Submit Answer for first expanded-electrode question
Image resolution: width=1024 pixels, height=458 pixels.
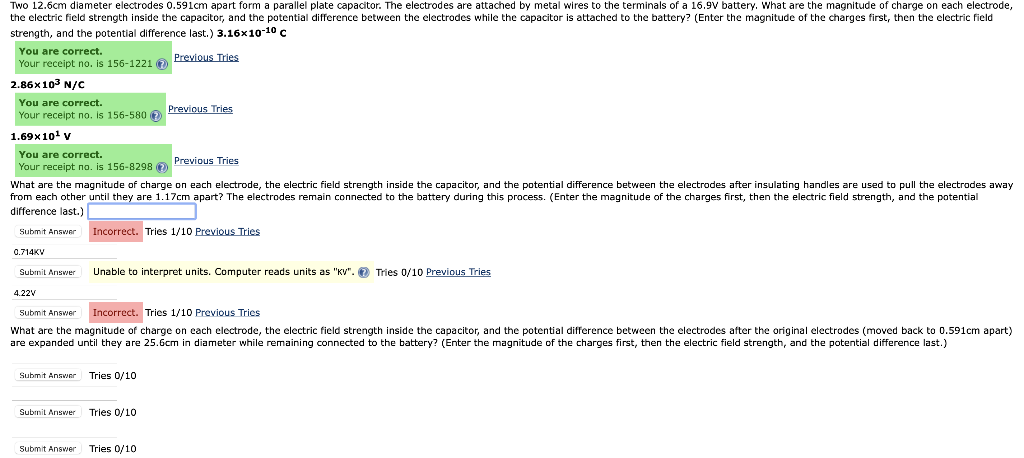[x=48, y=375]
